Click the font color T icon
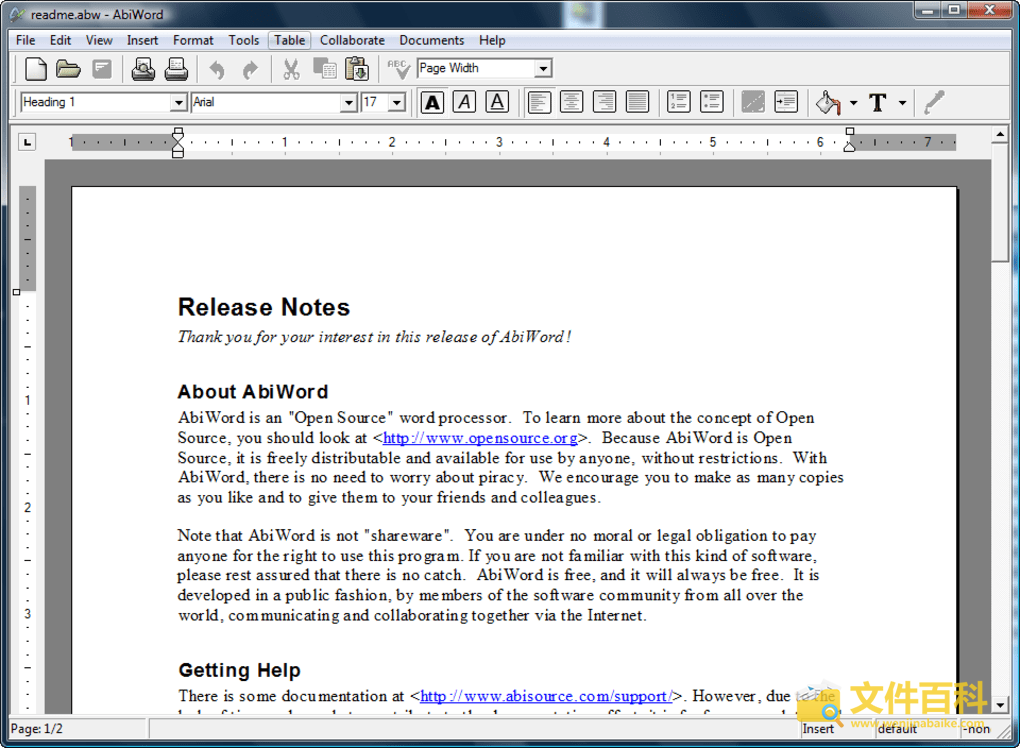This screenshot has height=748, width=1020. tap(878, 102)
